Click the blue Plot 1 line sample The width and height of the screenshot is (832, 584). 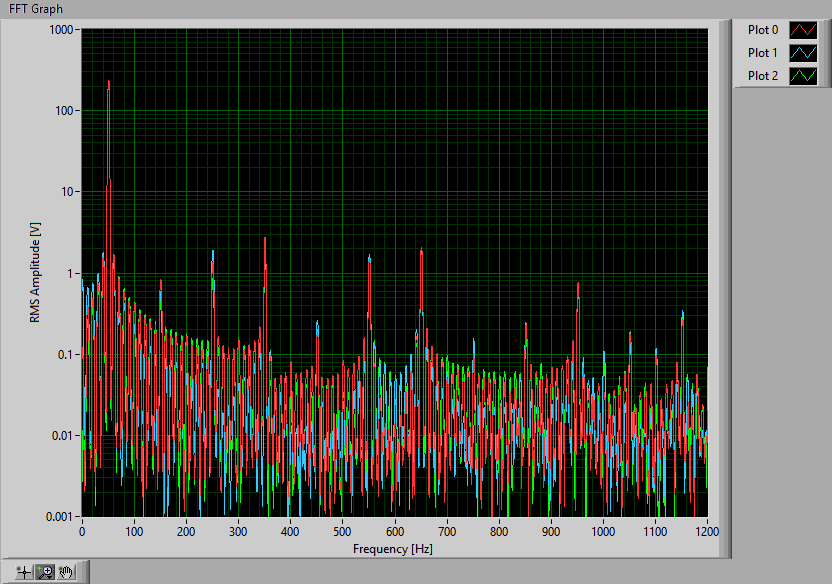point(802,53)
